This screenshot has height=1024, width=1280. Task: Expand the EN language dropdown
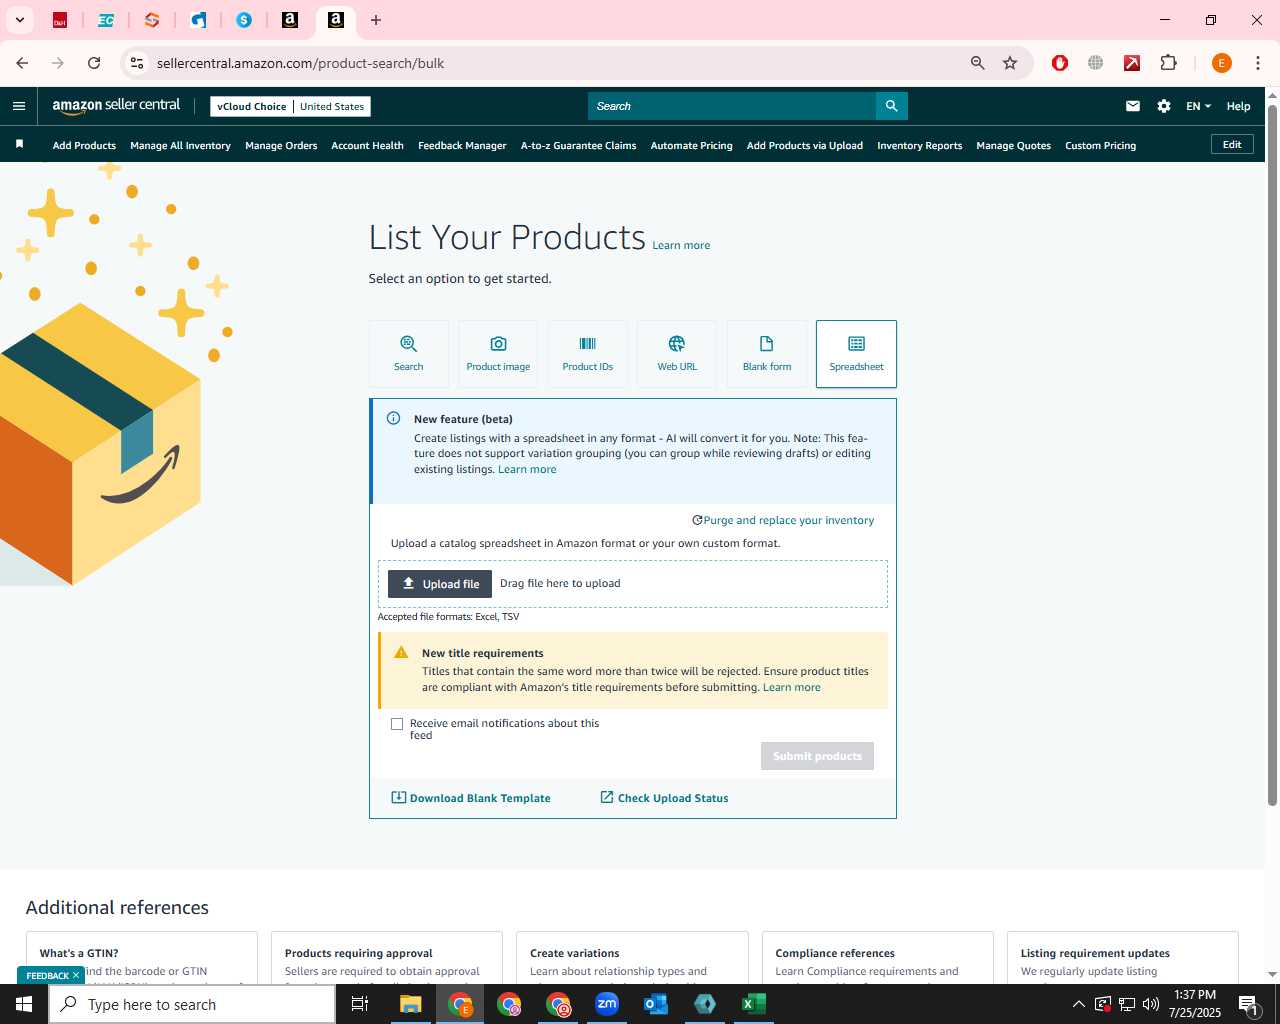(x=1198, y=106)
